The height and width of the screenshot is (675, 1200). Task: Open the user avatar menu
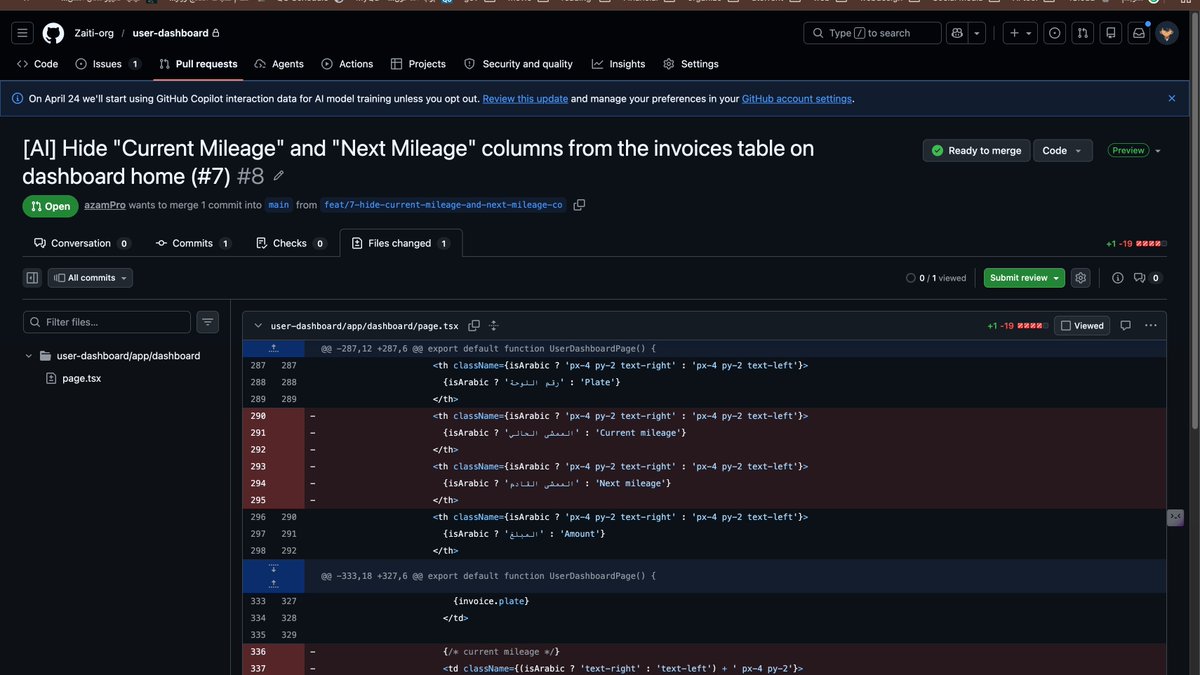(1167, 33)
